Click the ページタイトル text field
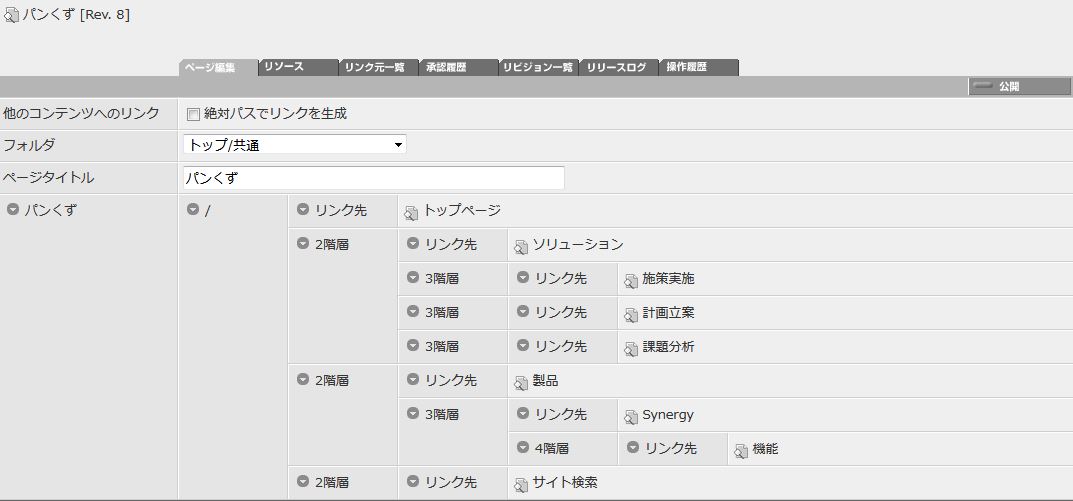Image resolution: width=1073 pixels, height=501 pixels. point(374,178)
